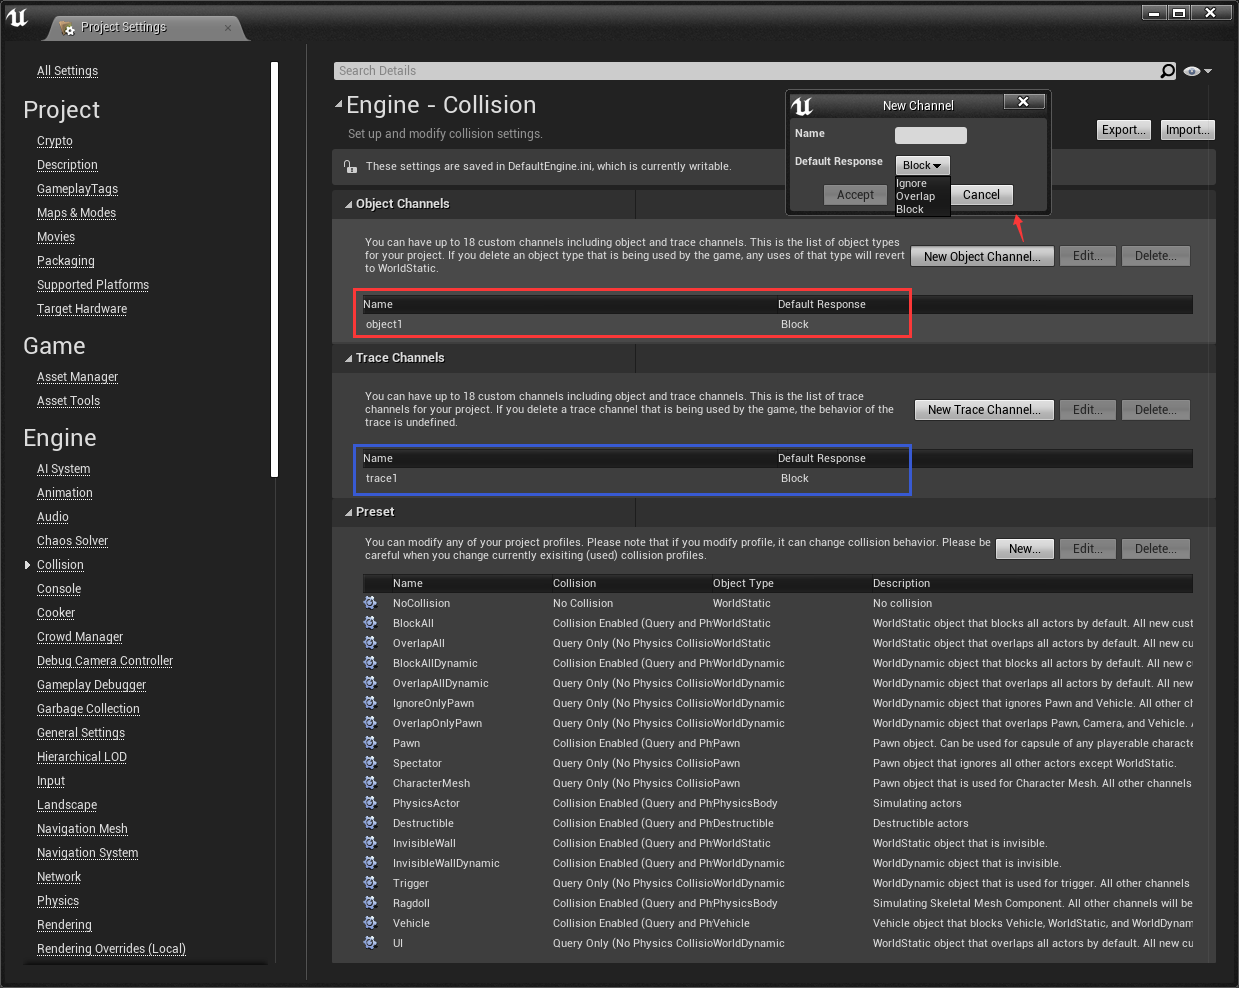Click the Export button
The width and height of the screenshot is (1239, 988).
click(1124, 130)
